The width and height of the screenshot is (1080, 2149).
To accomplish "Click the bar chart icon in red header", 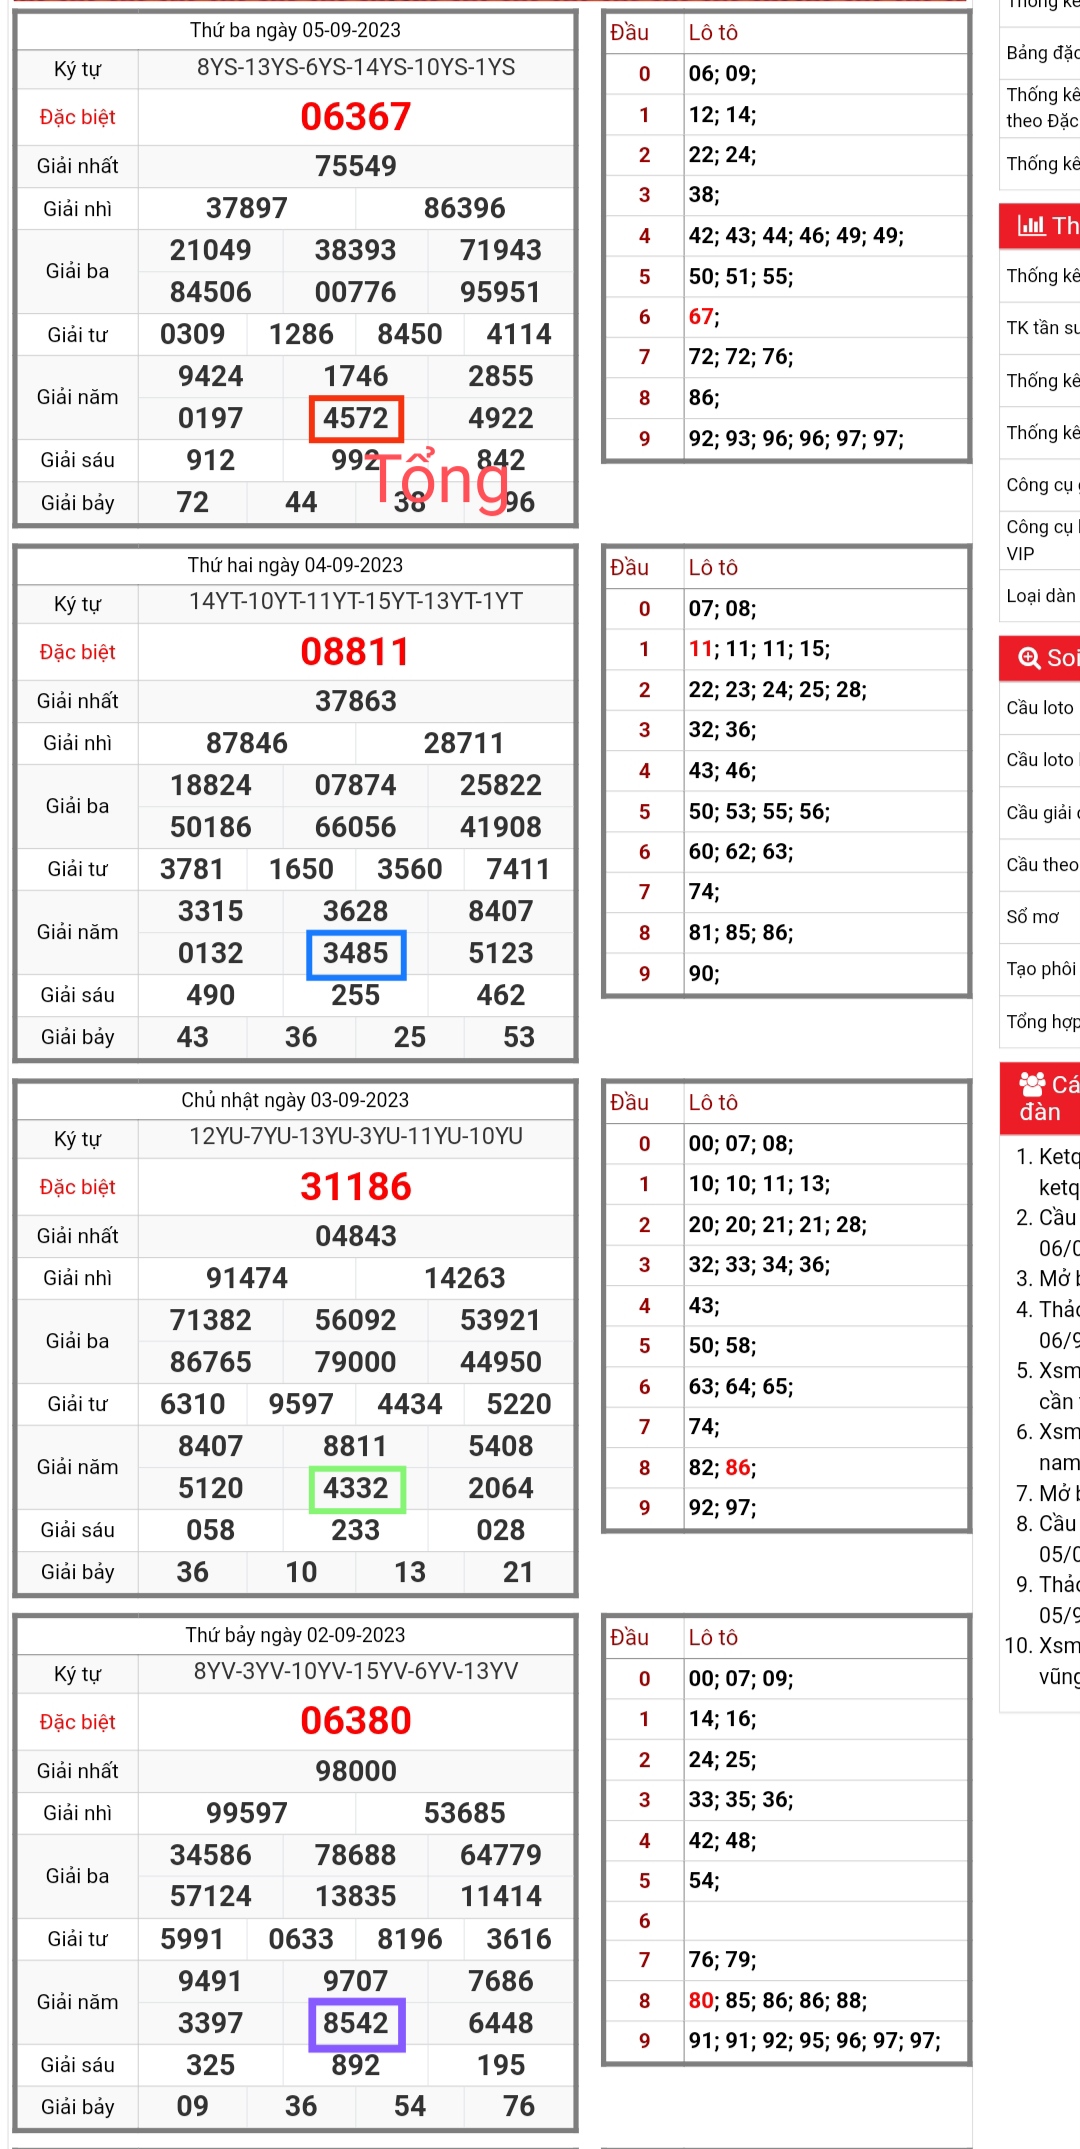I will [x=1030, y=225].
